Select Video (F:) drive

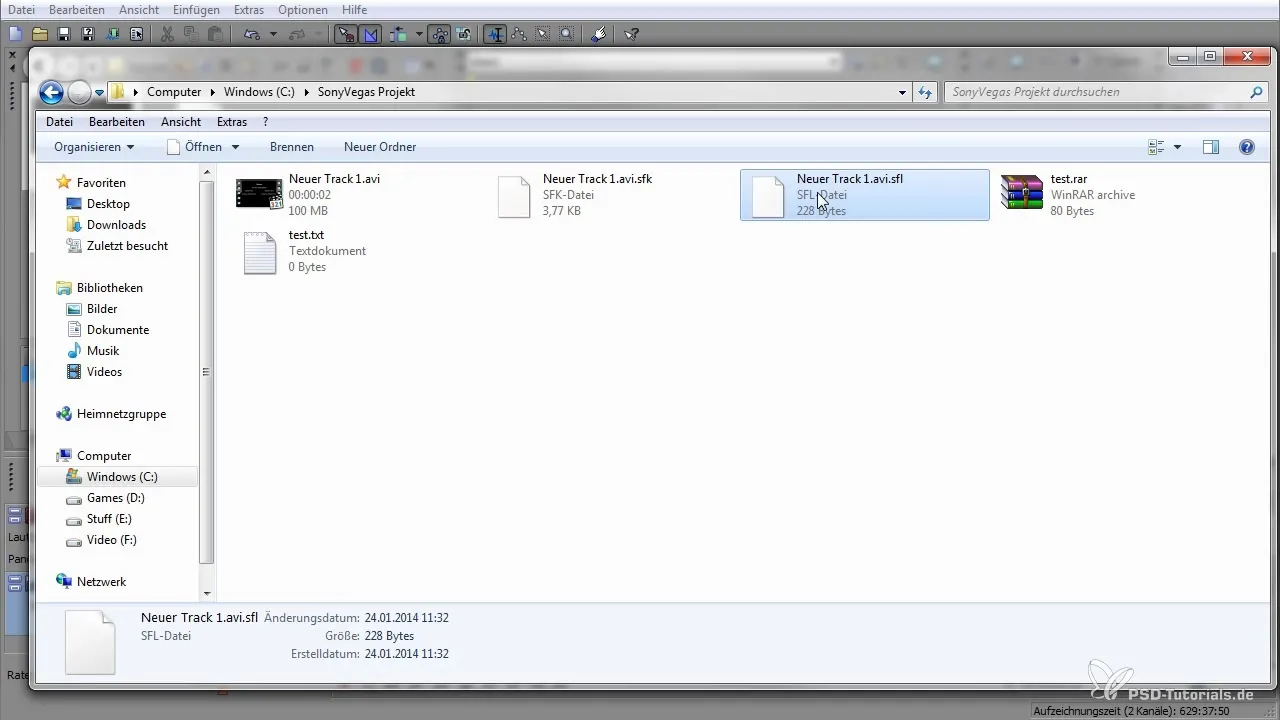pyautogui.click(x=111, y=540)
